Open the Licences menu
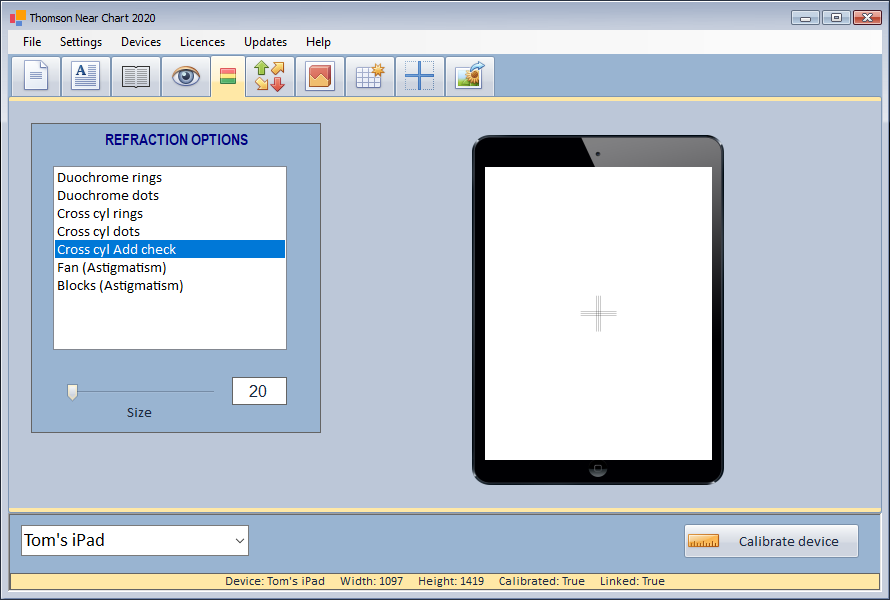 point(202,42)
